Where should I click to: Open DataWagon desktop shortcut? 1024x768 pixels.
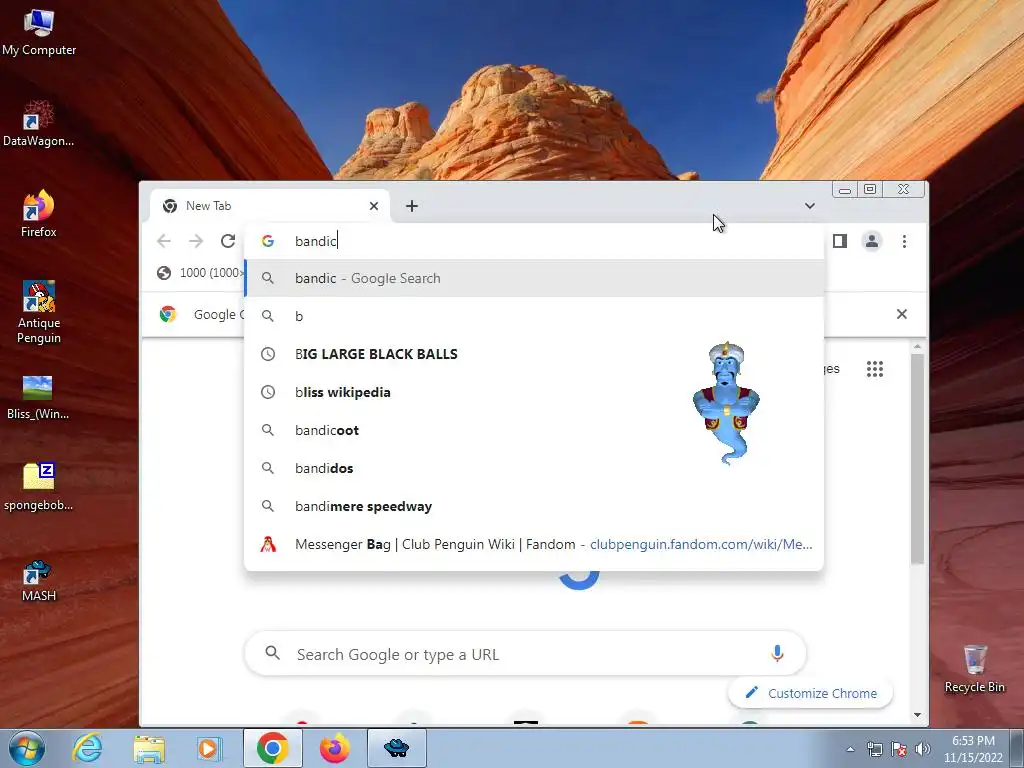tap(39, 124)
